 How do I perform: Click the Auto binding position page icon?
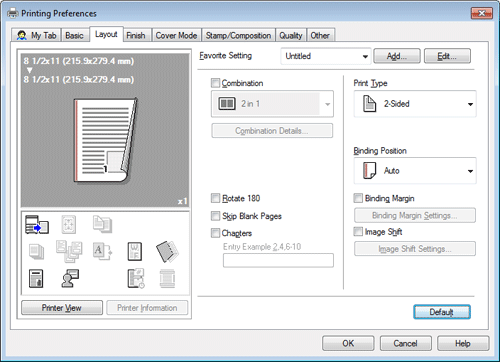369,171
